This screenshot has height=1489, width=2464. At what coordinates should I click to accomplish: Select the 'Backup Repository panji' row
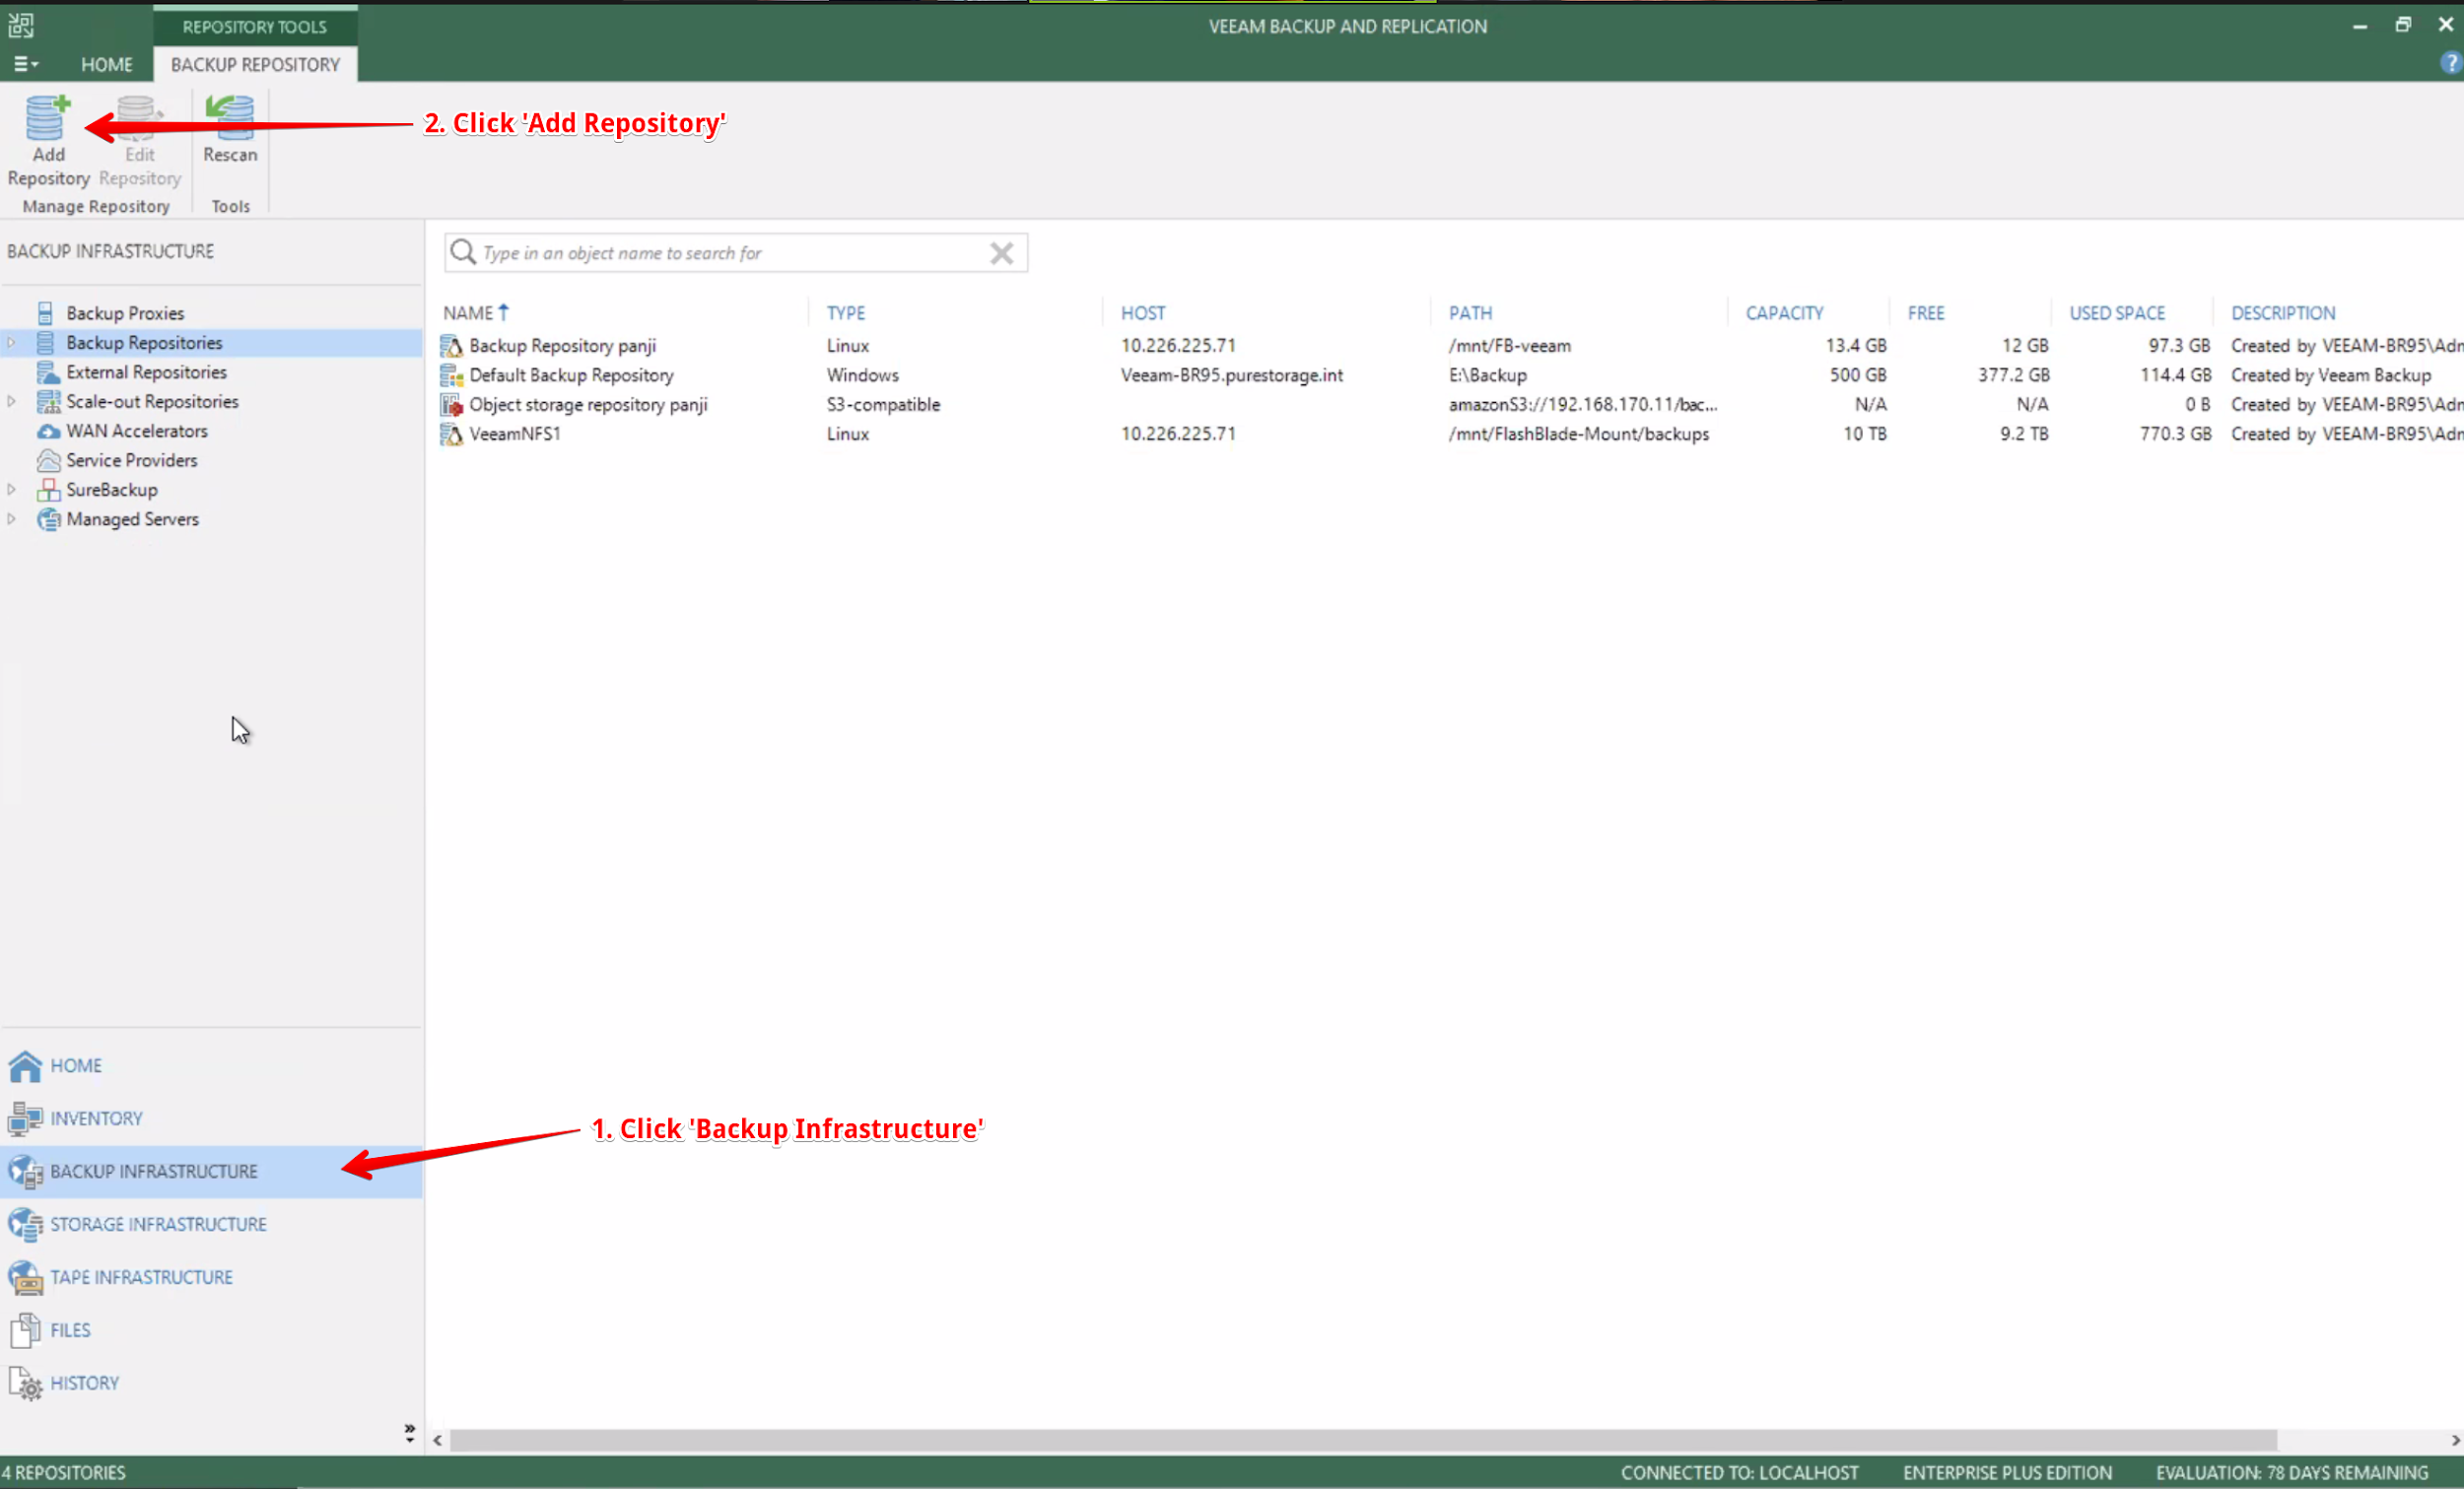[x=1450, y=346]
